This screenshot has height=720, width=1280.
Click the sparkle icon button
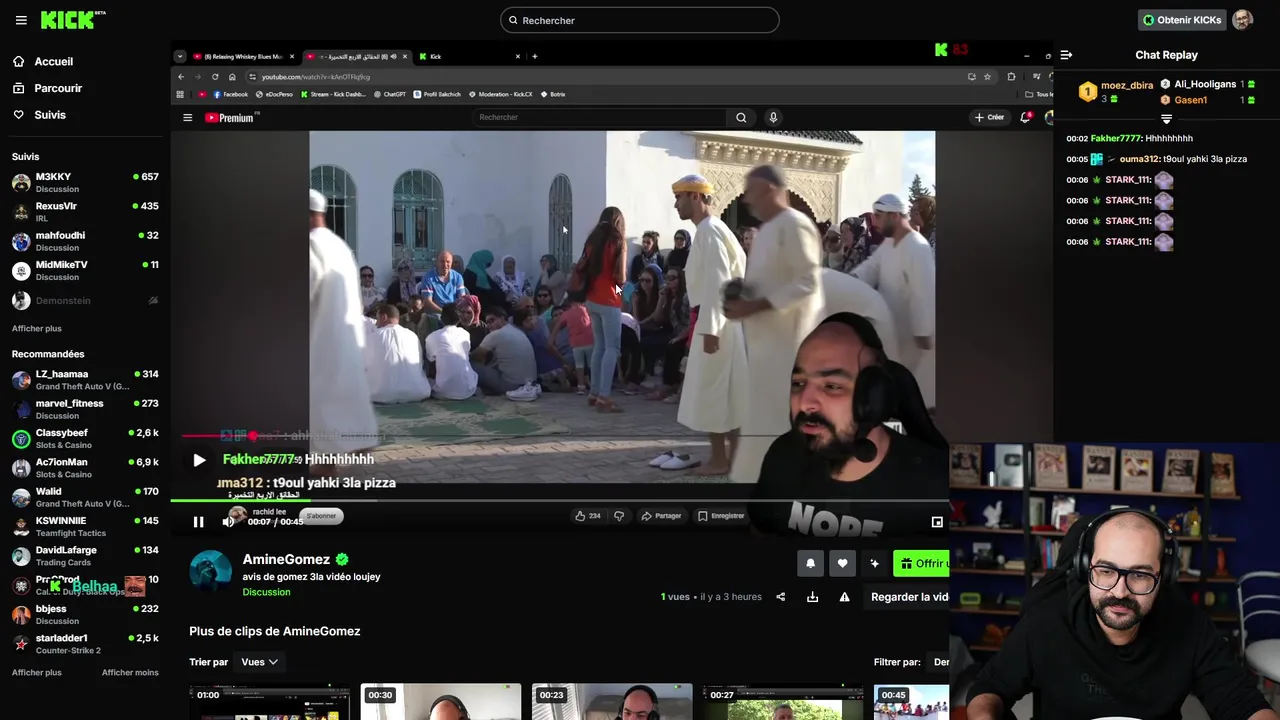[x=874, y=564]
